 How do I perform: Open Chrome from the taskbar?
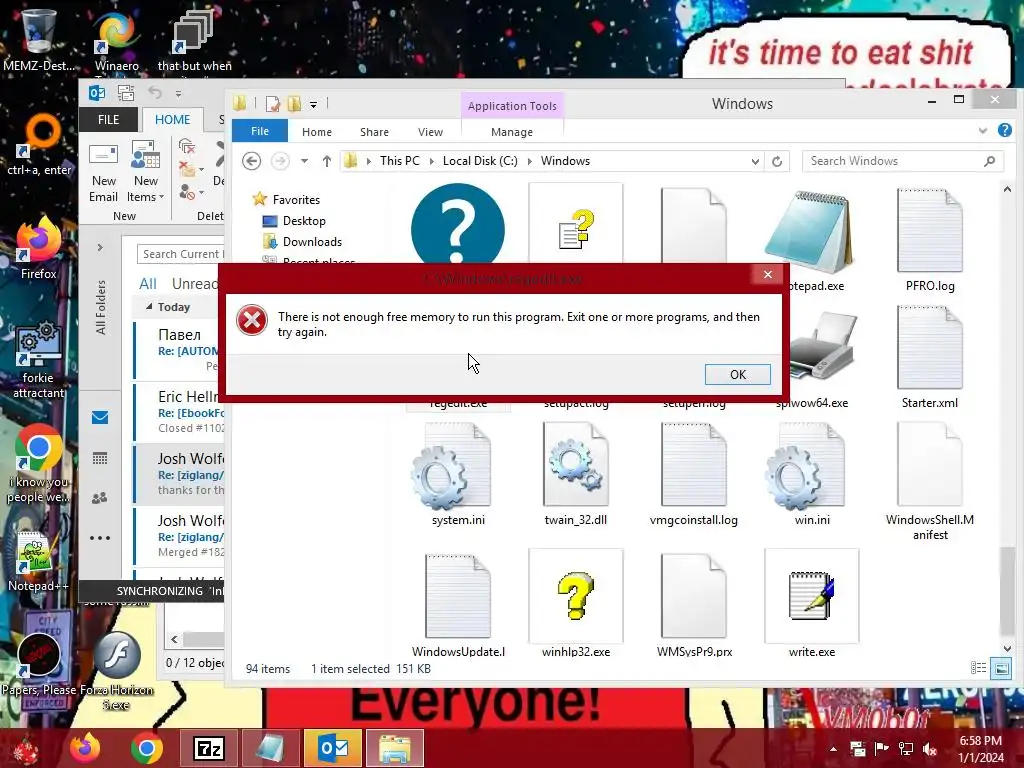(147, 748)
